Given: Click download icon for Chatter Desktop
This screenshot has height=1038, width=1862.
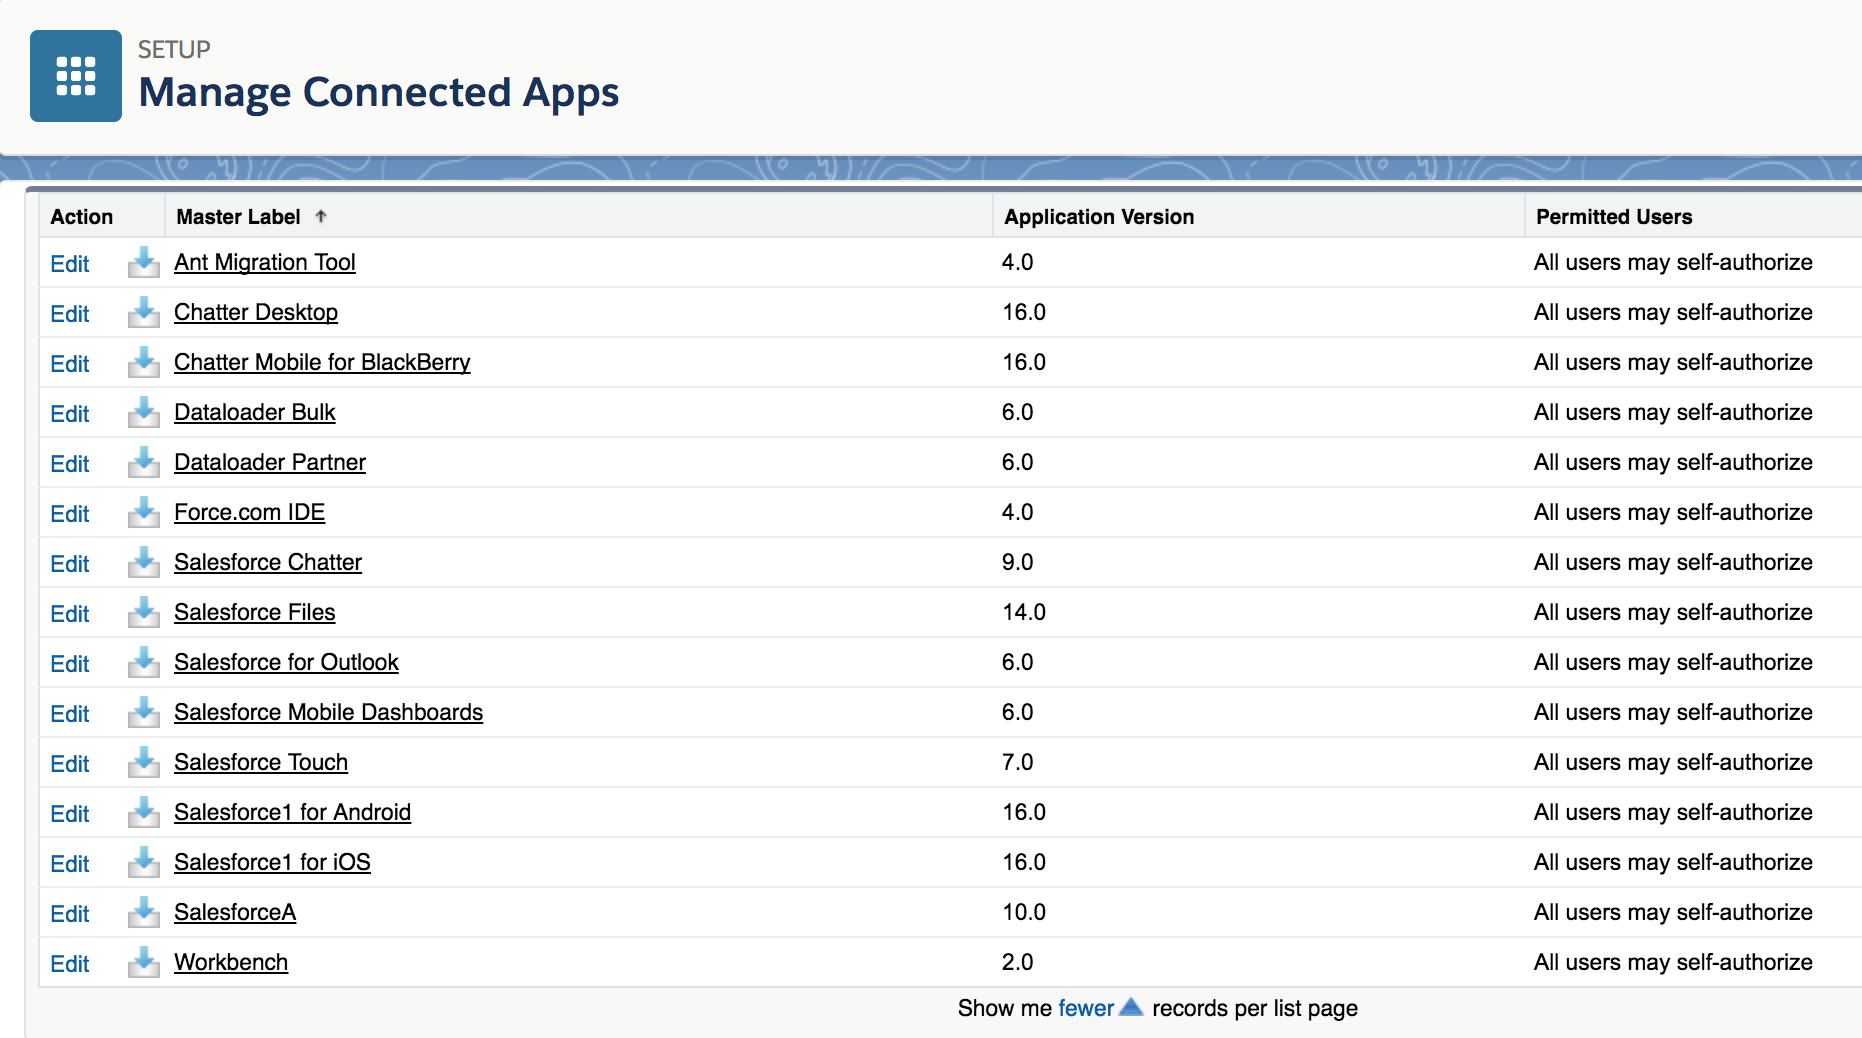Looking at the screenshot, I should pyautogui.click(x=144, y=312).
